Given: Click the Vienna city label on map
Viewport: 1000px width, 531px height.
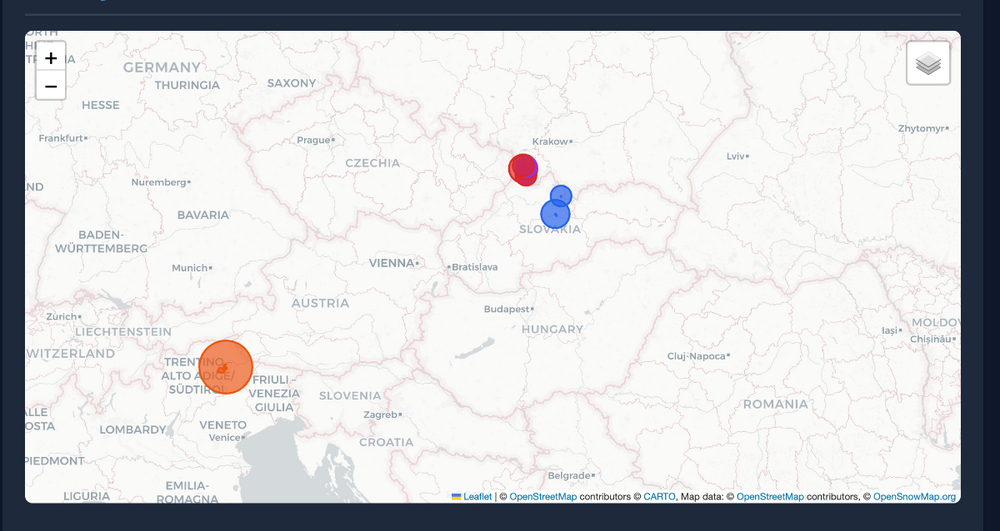Looking at the screenshot, I should pyautogui.click(x=391, y=263).
